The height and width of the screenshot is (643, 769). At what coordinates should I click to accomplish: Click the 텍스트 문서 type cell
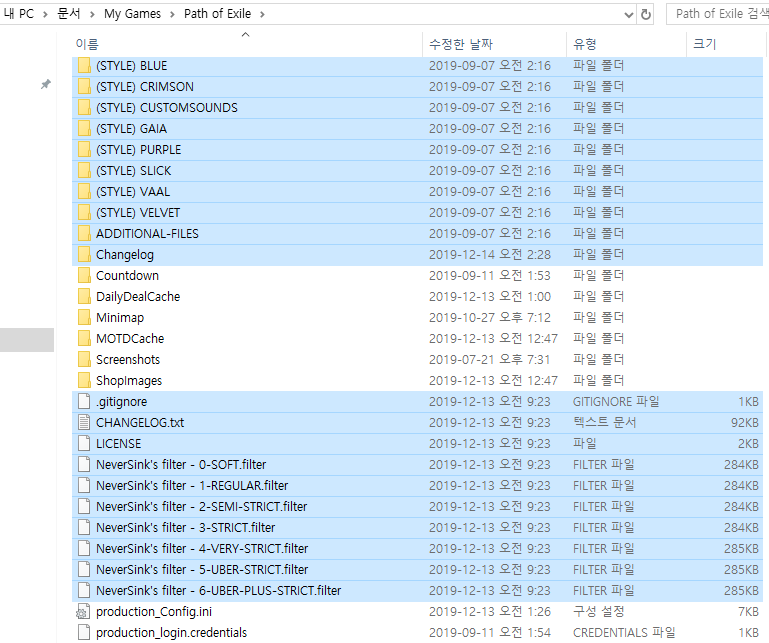(604, 423)
